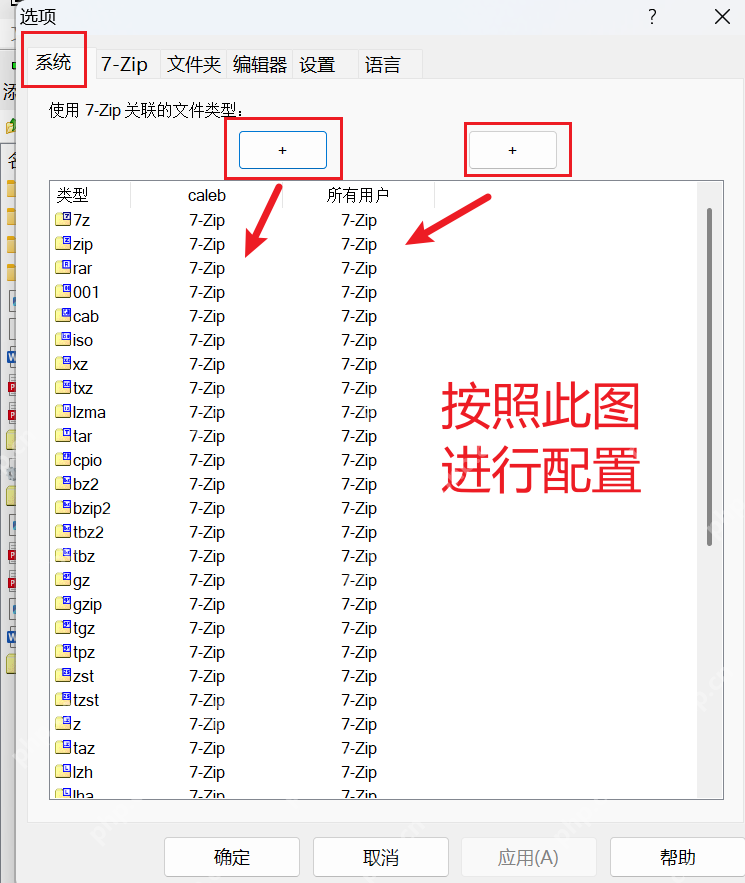Select the bz2 file type icon
The height and width of the screenshot is (883, 745).
tap(63, 483)
